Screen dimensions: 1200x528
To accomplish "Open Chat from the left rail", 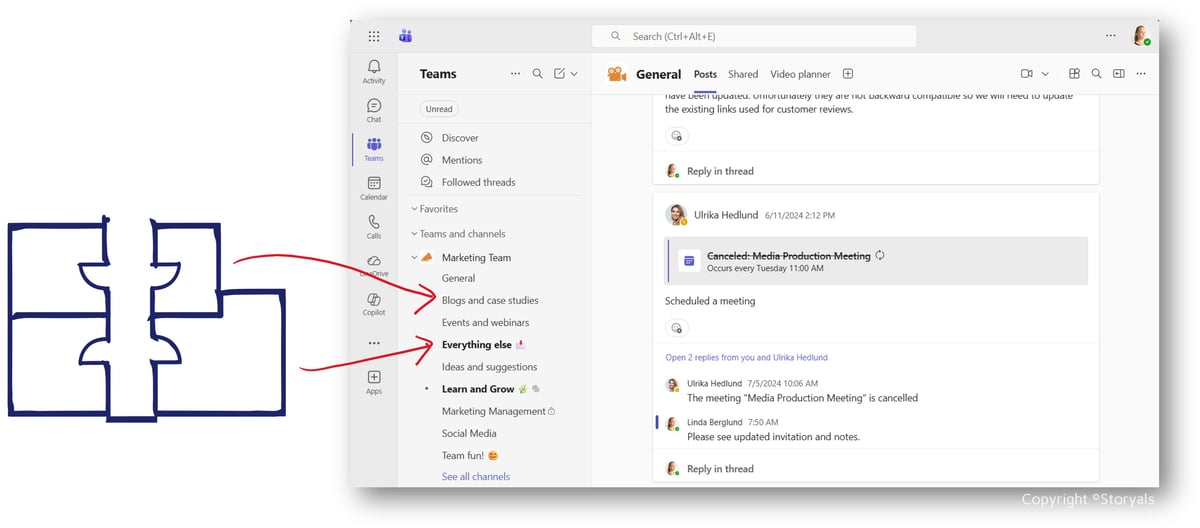I will pyautogui.click(x=374, y=110).
